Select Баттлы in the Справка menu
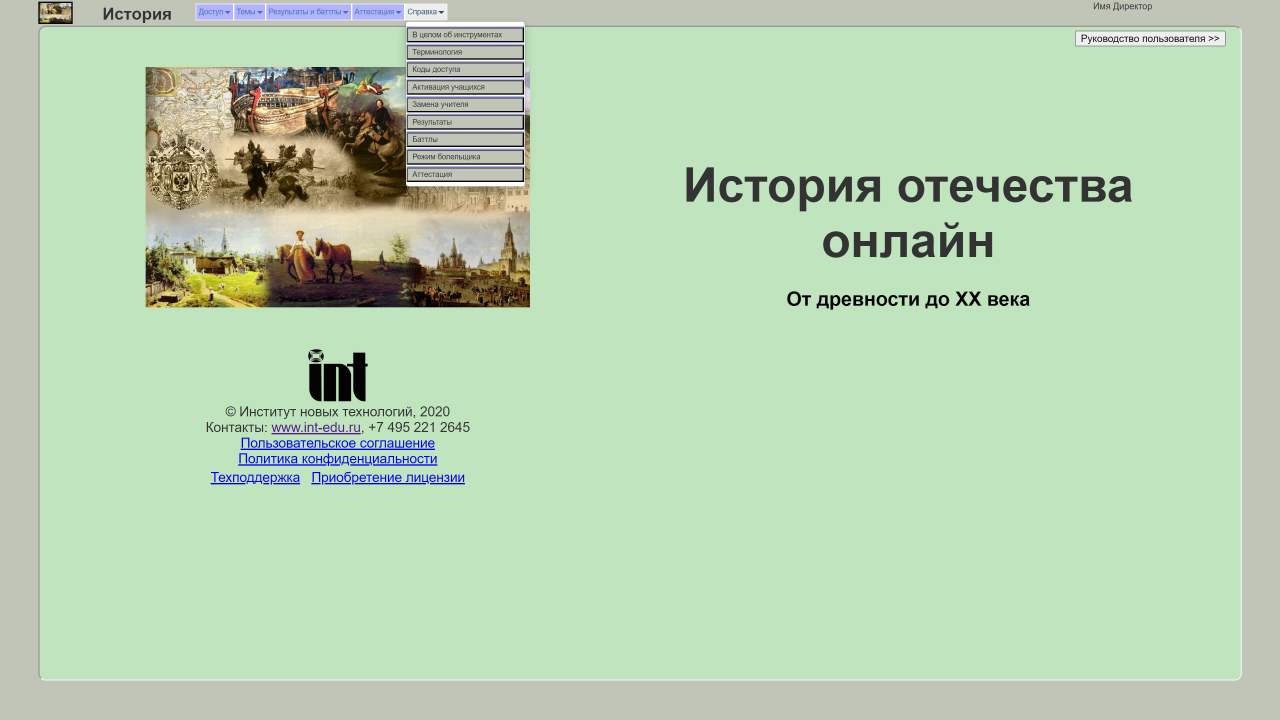The height and width of the screenshot is (720, 1280). pyautogui.click(x=465, y=139)
